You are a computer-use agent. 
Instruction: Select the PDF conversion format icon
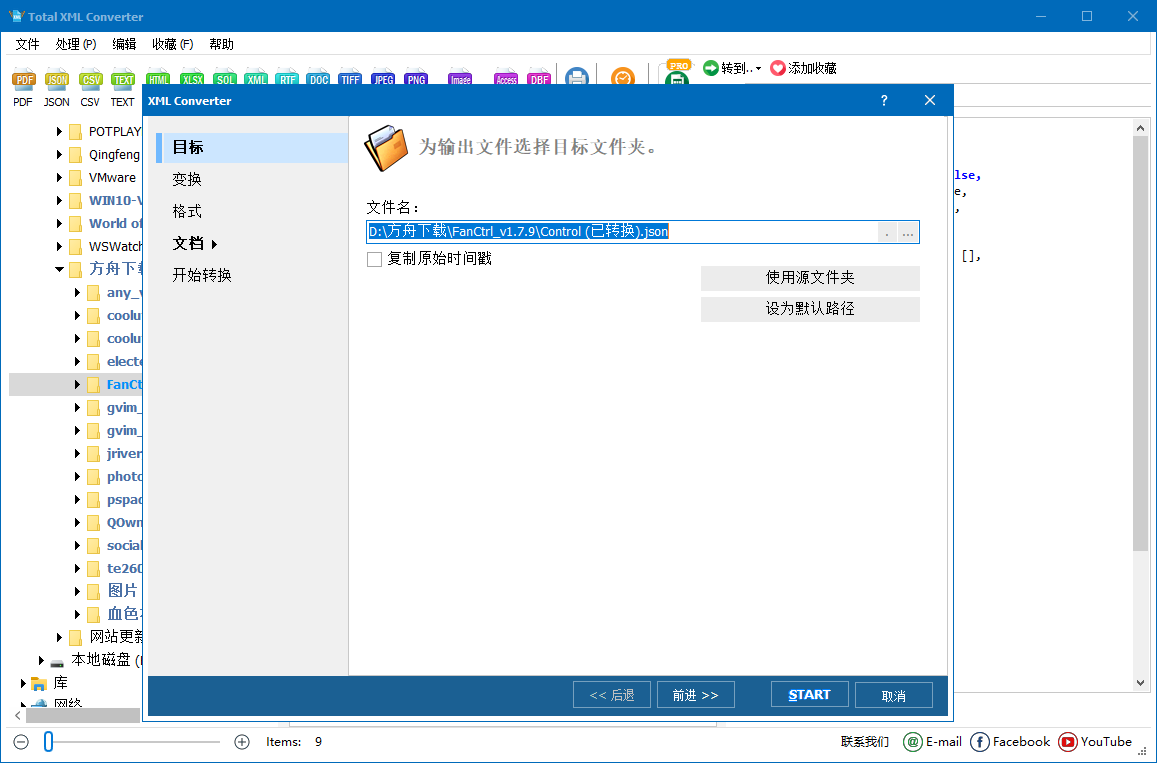22,78
